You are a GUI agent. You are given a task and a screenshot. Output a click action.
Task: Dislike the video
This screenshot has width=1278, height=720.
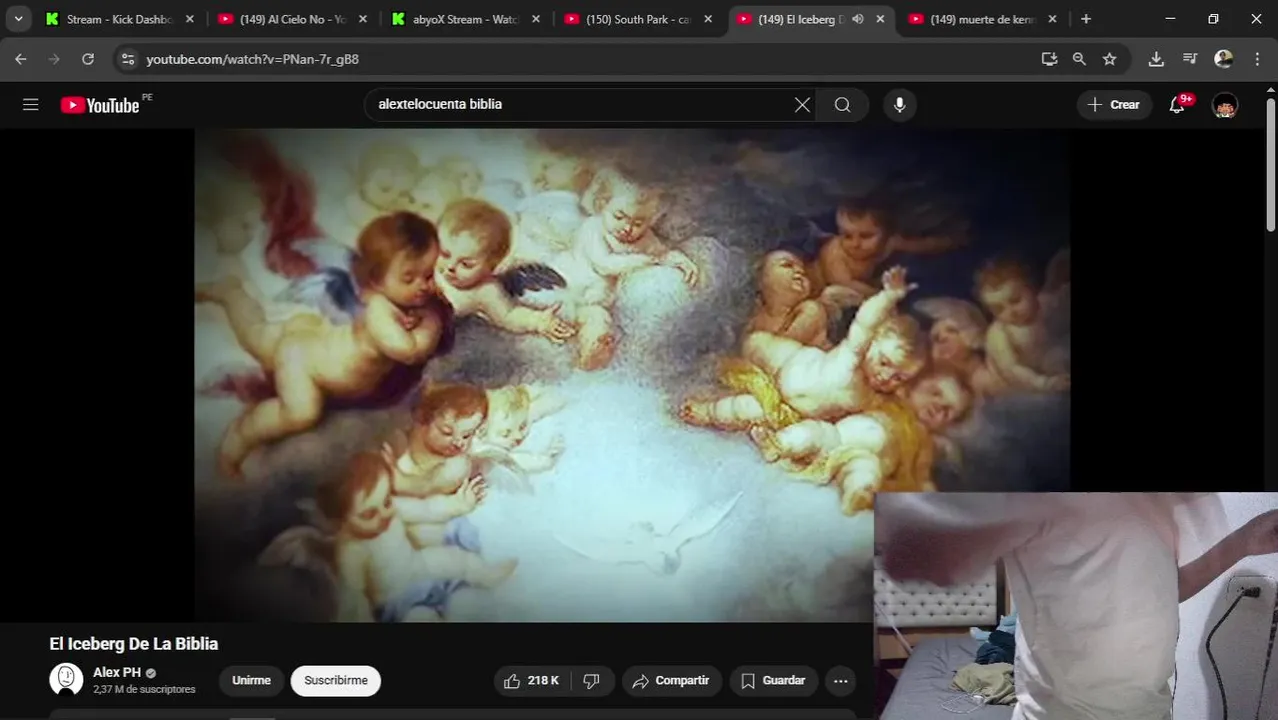click(x=592, y=681)
